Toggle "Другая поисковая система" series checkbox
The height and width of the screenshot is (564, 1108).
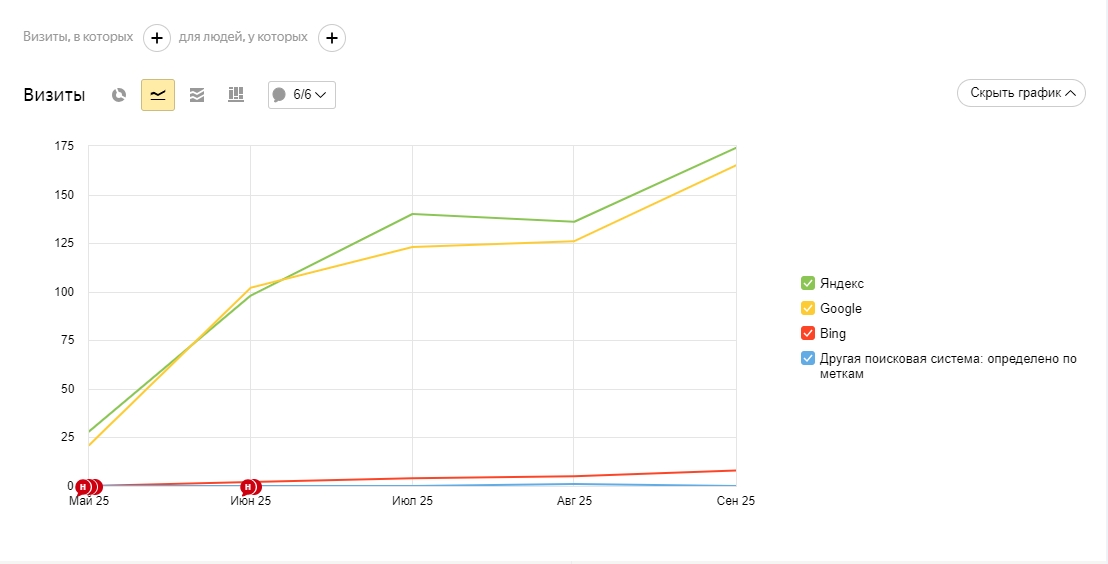click(x=808, y=358)
